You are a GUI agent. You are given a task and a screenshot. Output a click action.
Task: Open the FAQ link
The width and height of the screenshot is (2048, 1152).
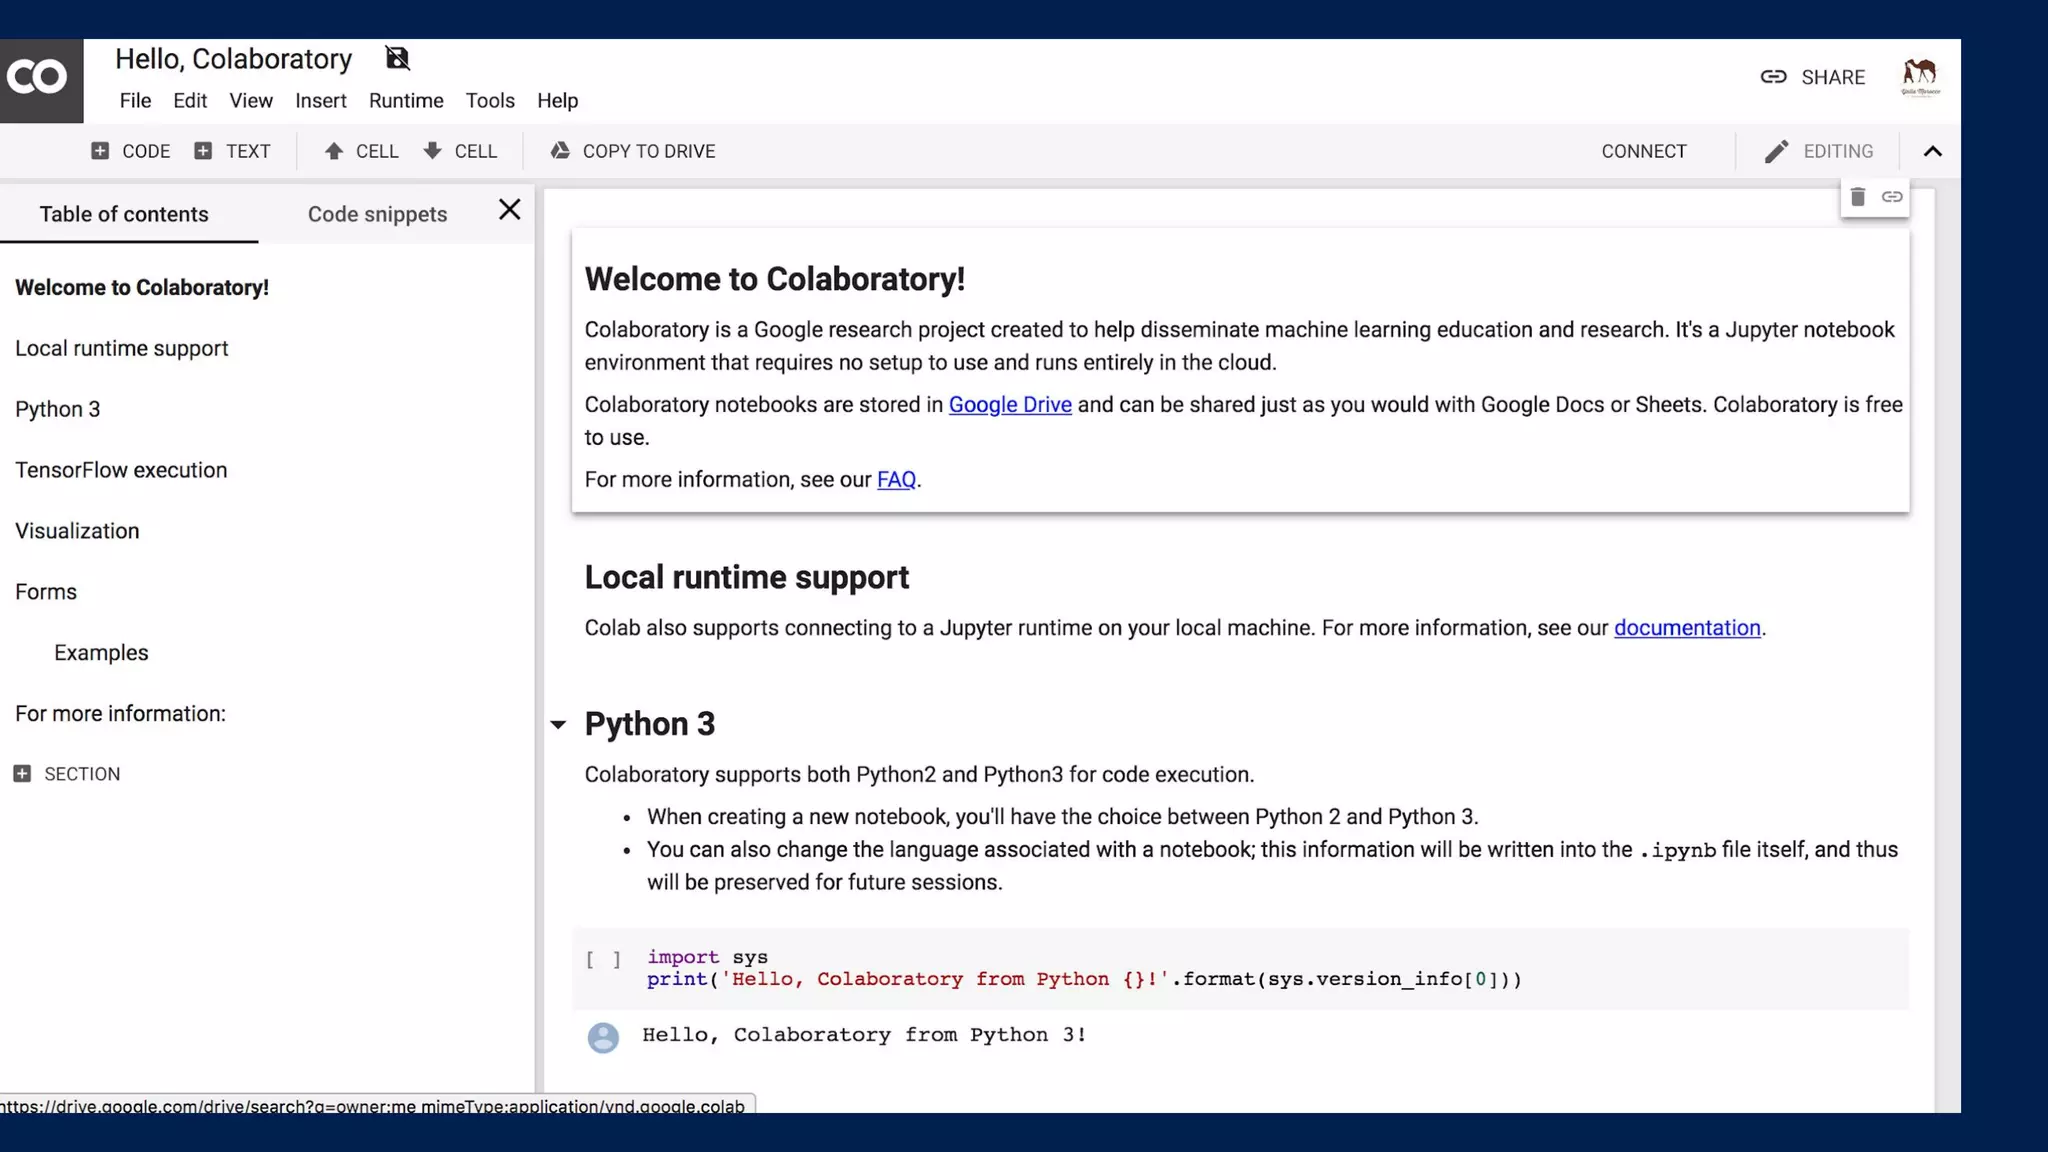(896, 480)
